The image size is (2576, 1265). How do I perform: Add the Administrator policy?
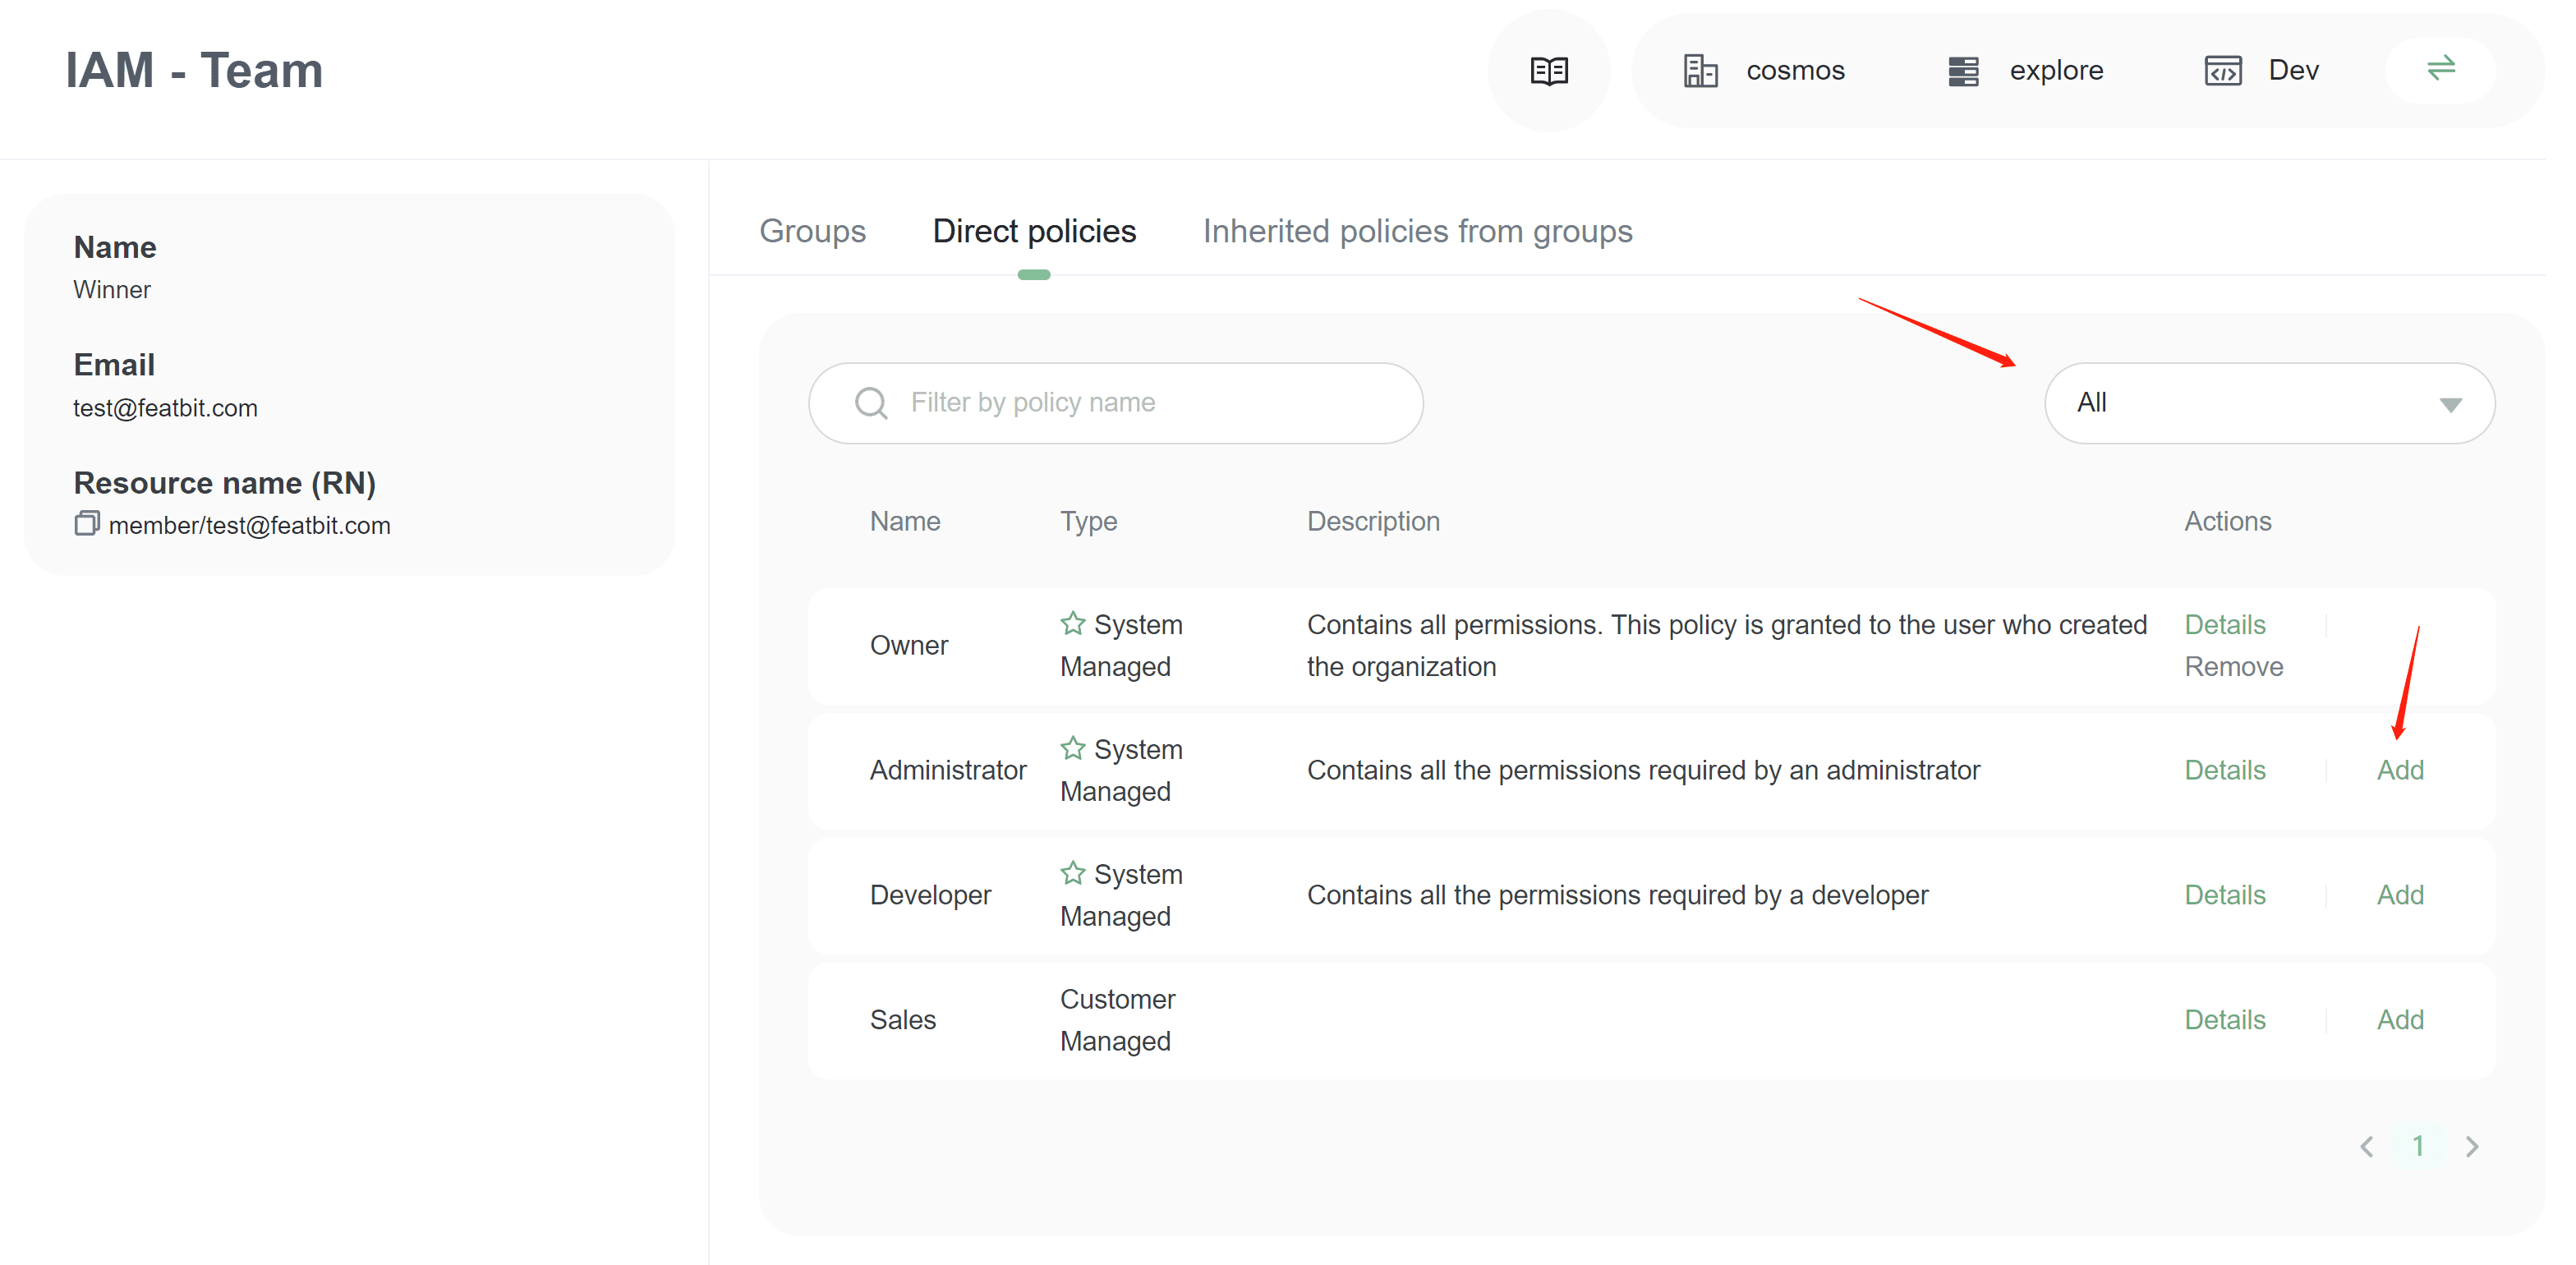click(2399, 770)
